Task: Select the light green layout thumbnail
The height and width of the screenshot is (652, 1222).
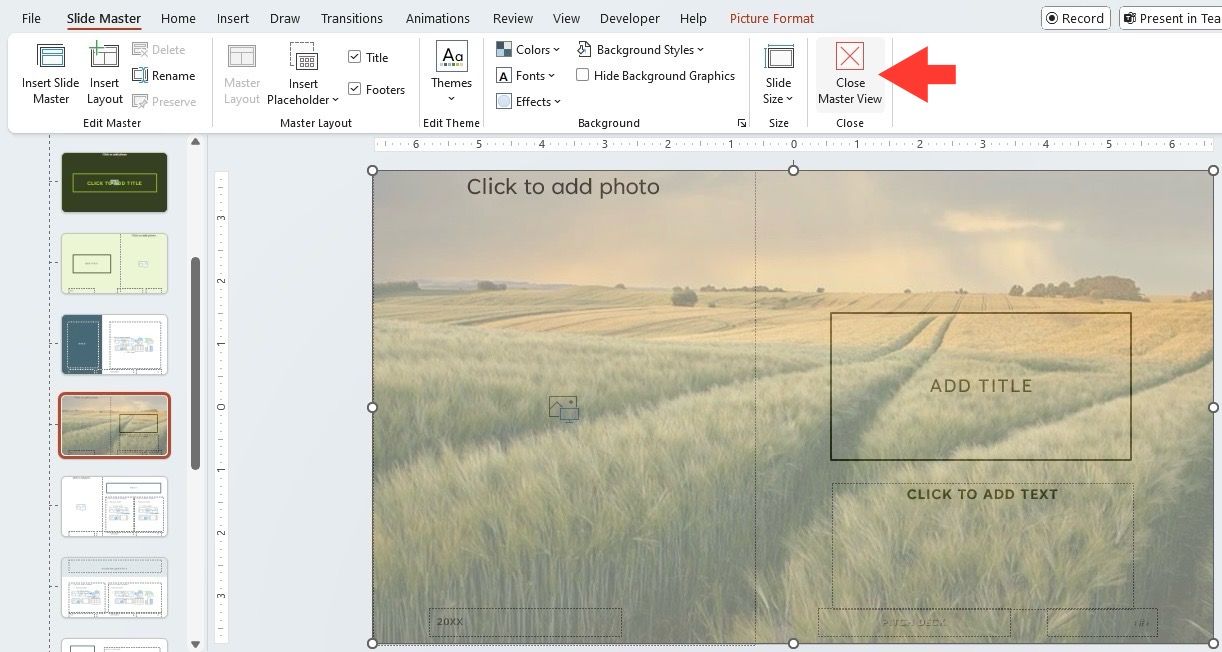Action: [x=114, y=263]
